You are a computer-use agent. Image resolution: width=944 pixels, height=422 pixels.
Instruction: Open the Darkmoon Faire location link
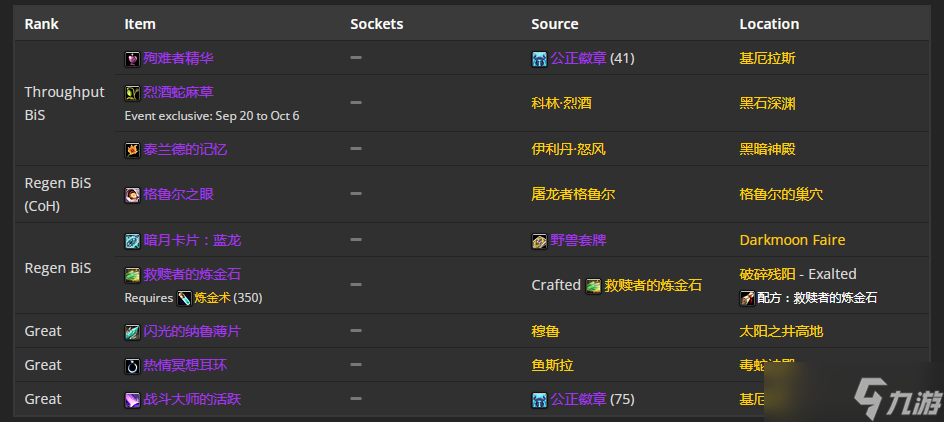click(x=792, y=240)
